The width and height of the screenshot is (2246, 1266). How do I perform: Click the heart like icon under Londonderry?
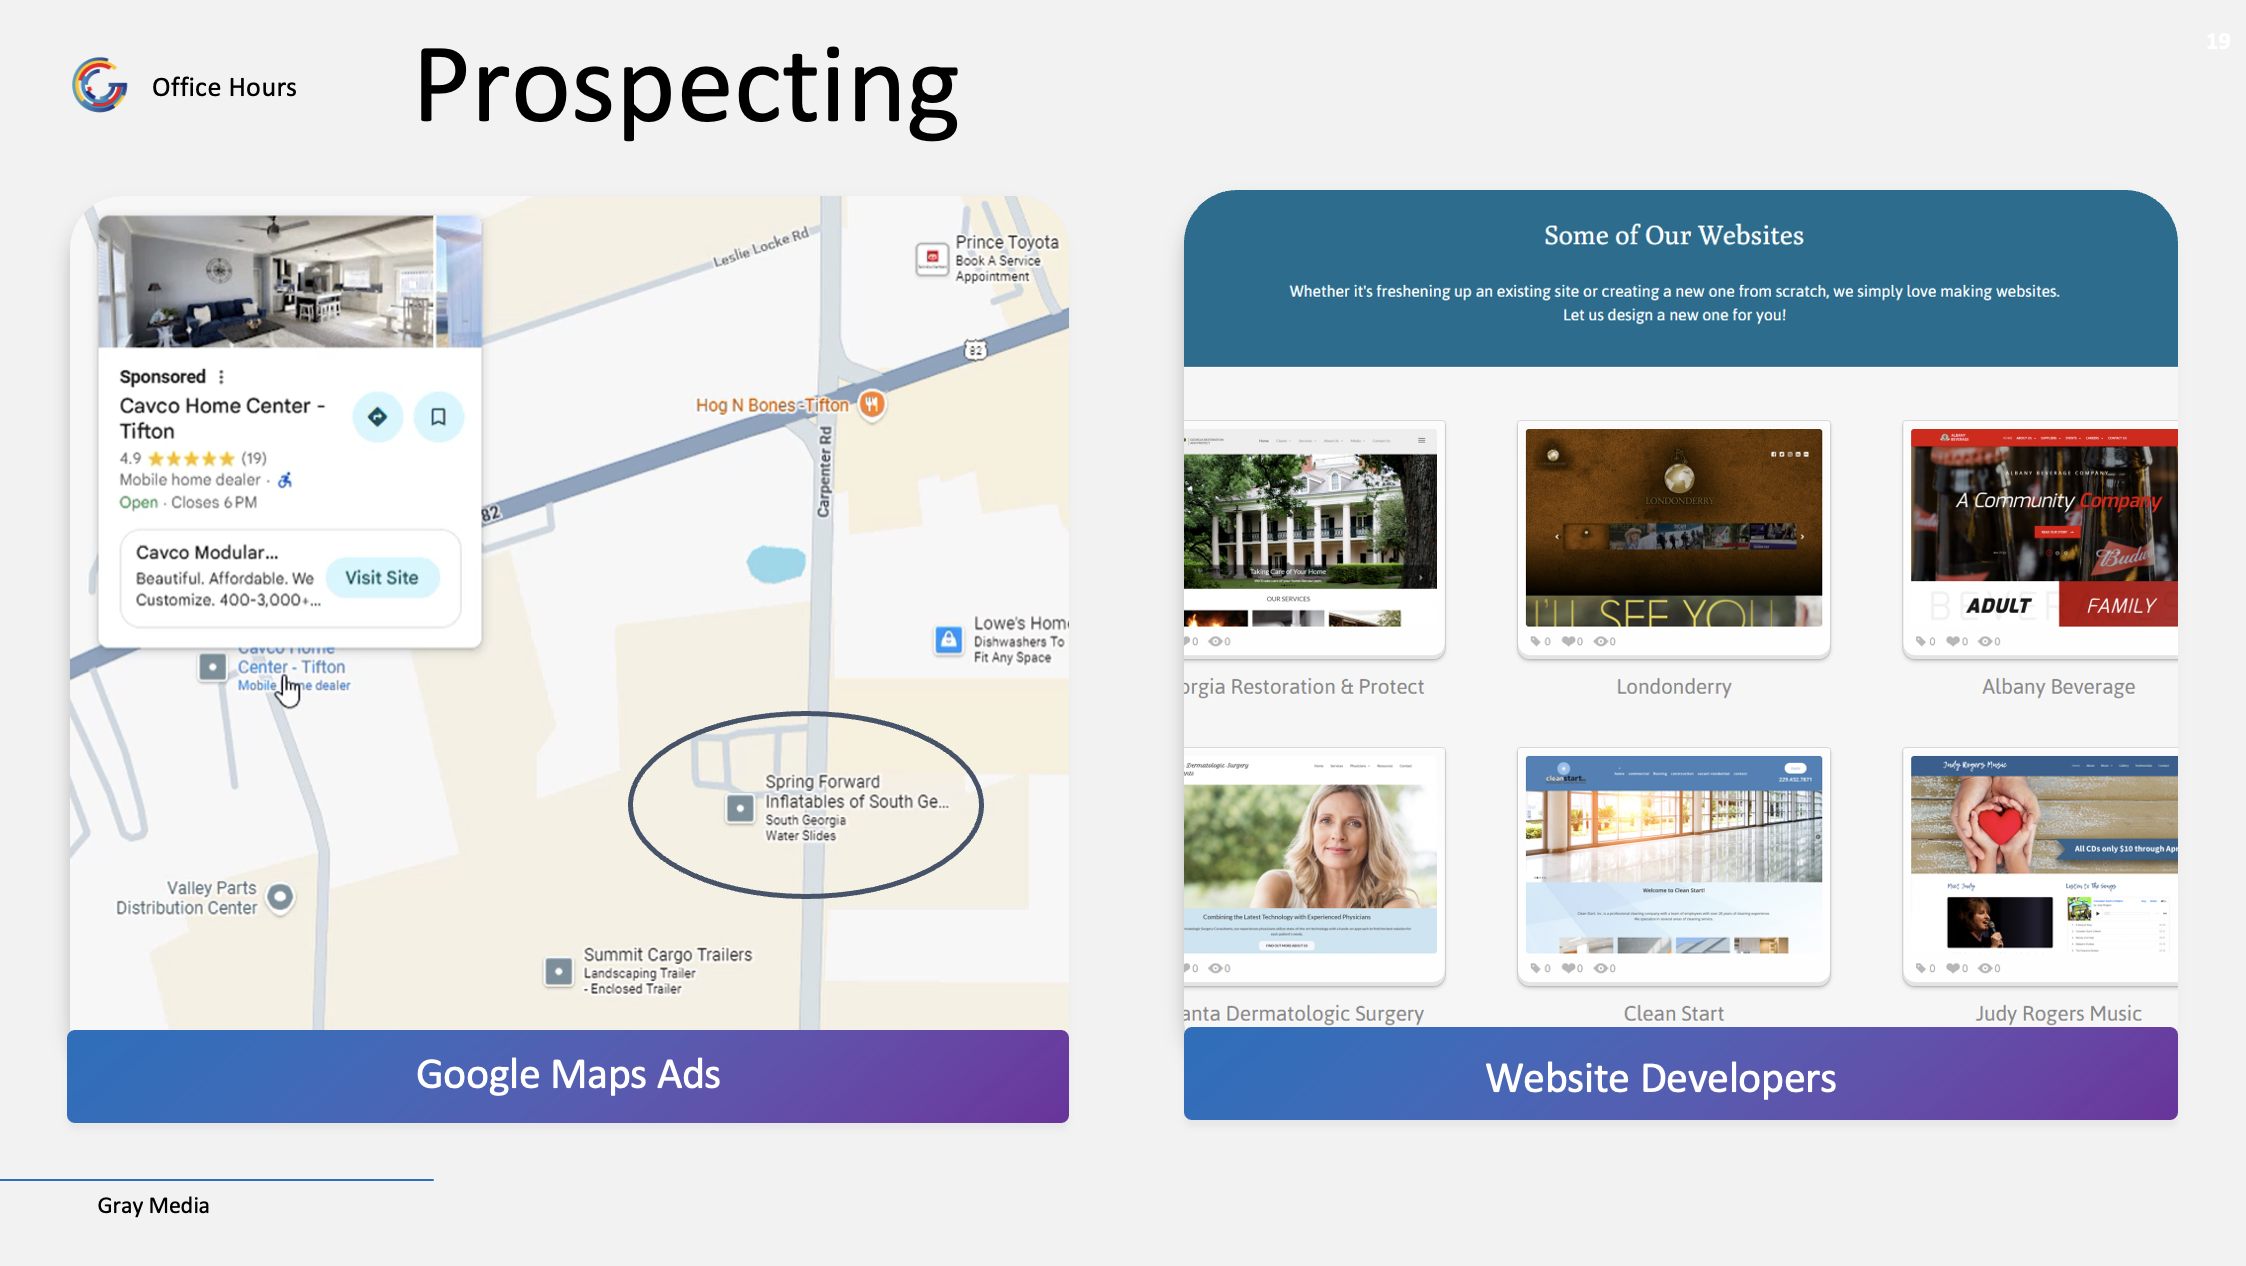(x=1568, y=642)
